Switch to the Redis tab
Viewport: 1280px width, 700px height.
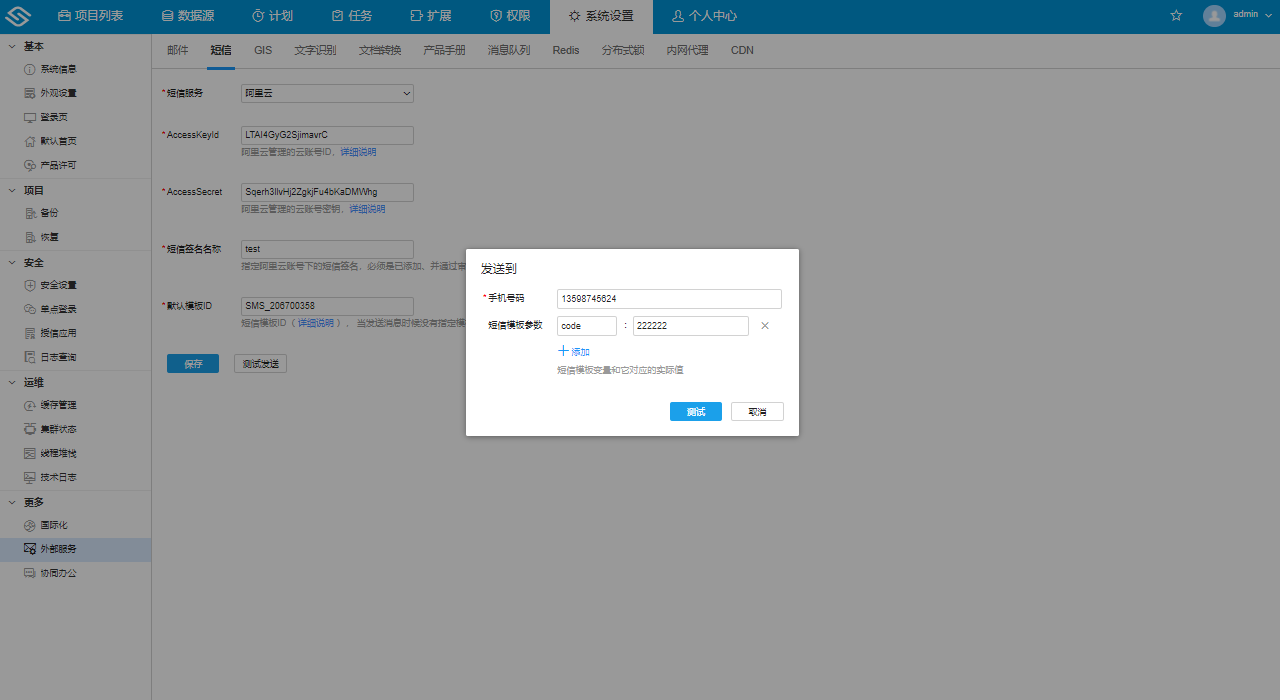565,50
